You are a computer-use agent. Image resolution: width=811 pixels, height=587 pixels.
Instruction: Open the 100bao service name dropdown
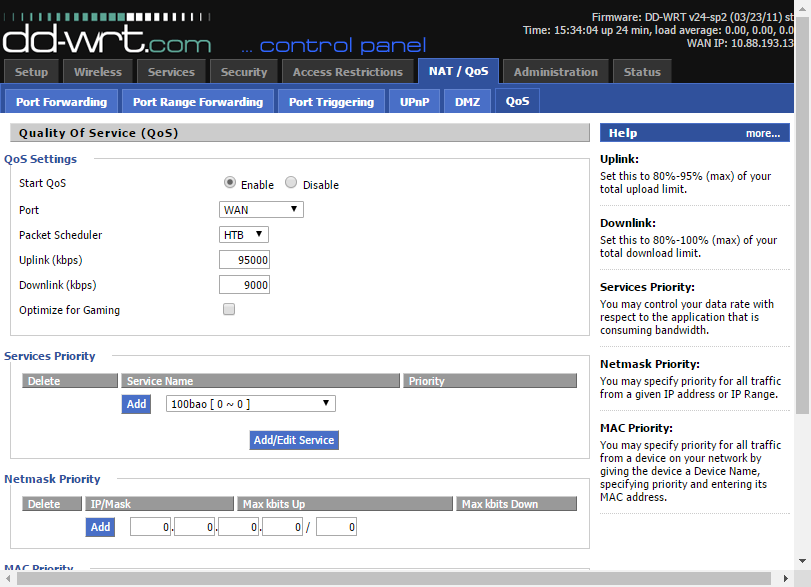tap(250, 404)
